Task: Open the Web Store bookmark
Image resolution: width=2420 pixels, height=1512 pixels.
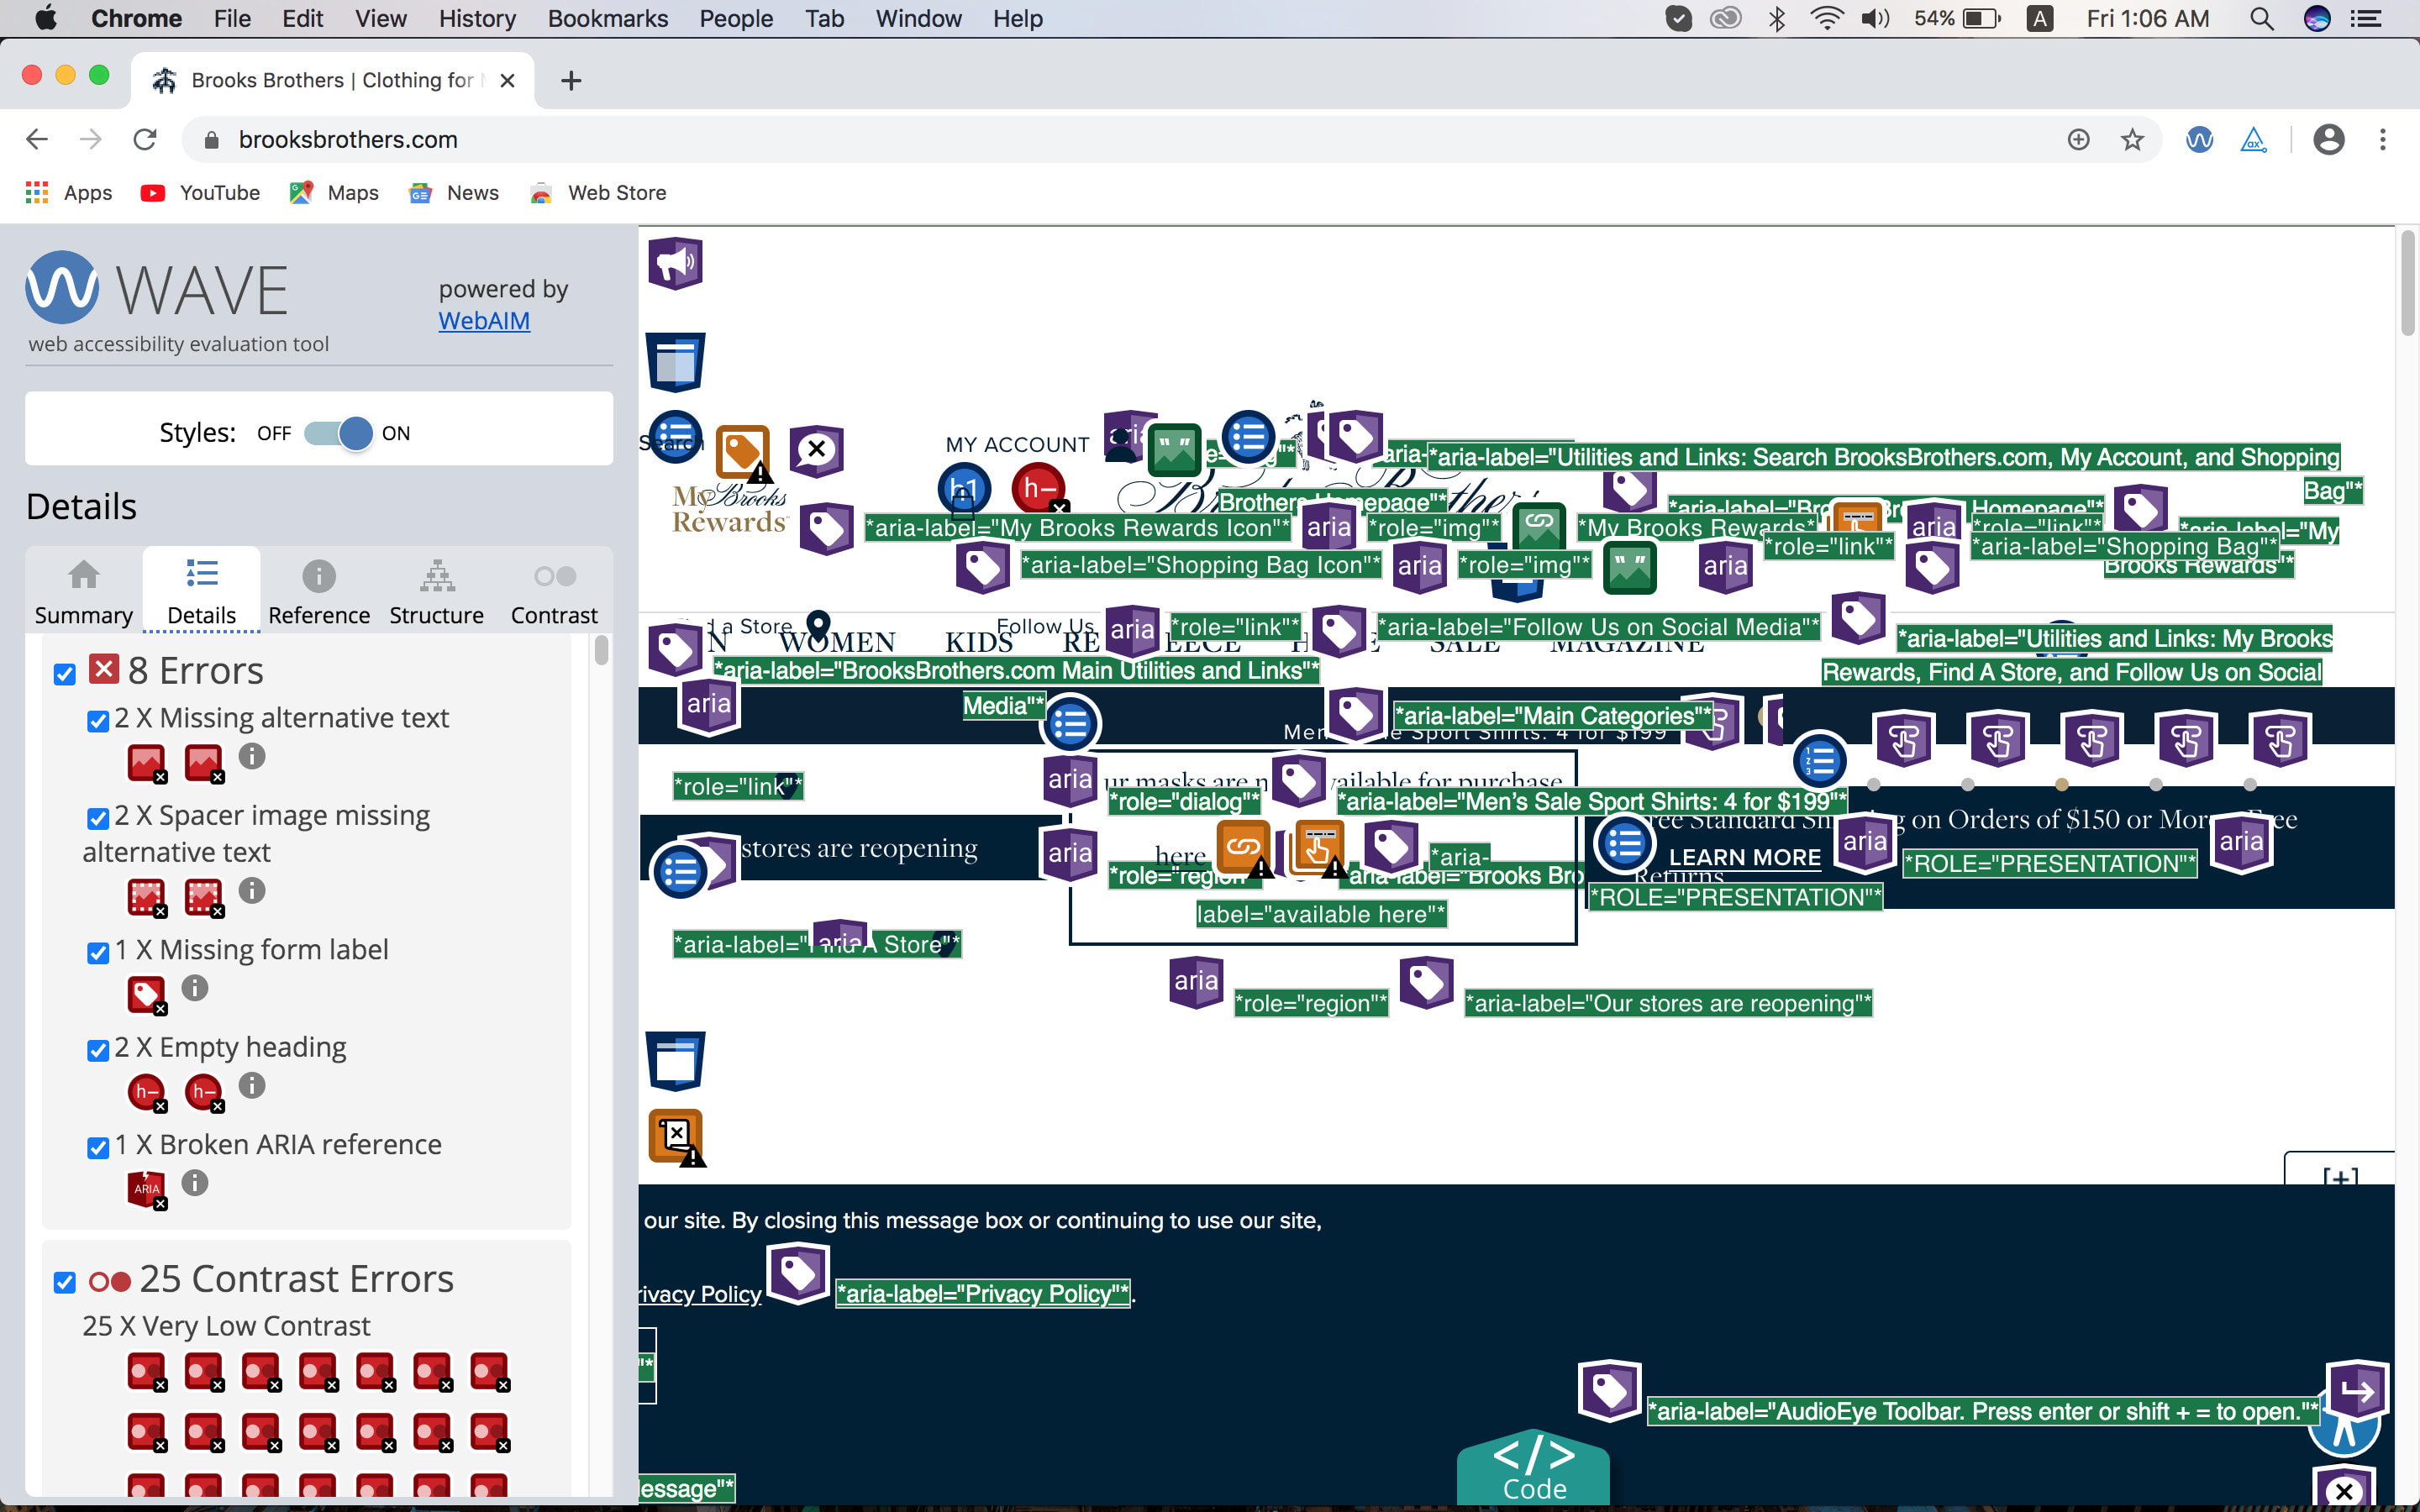Action: 598,193
